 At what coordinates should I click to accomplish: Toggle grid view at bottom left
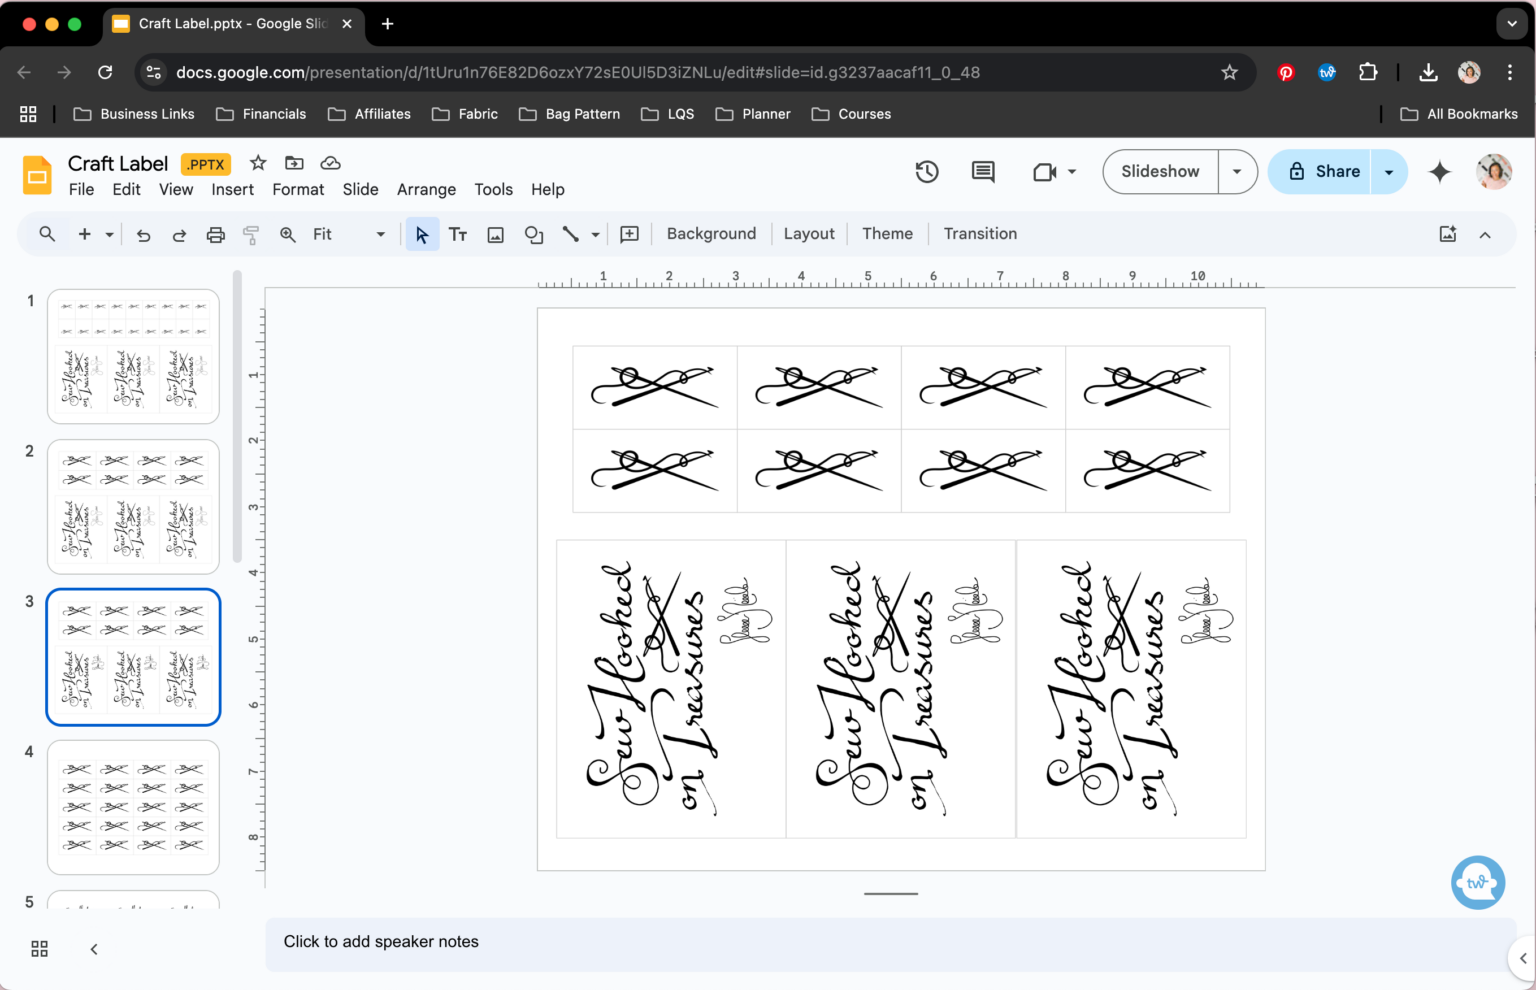(40, 949)
